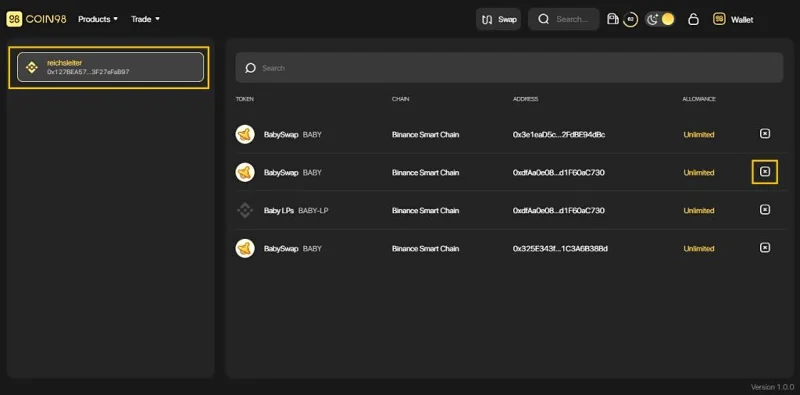The width and height of the screenshot is (800, 395).
Task: Click the ALLOWANCE column header
Action: [x=699, y=99]
